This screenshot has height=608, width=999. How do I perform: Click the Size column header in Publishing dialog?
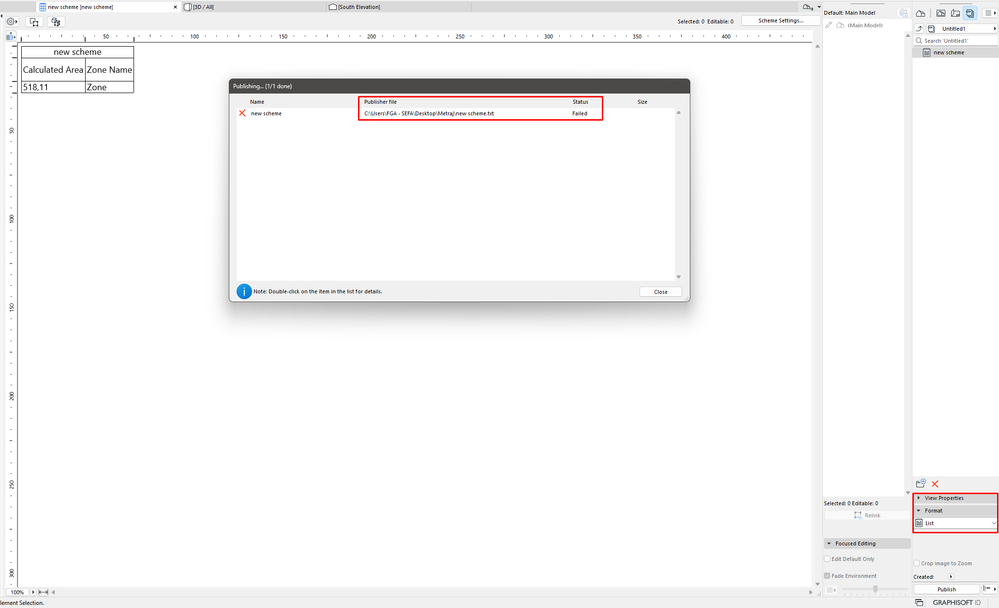642,102
